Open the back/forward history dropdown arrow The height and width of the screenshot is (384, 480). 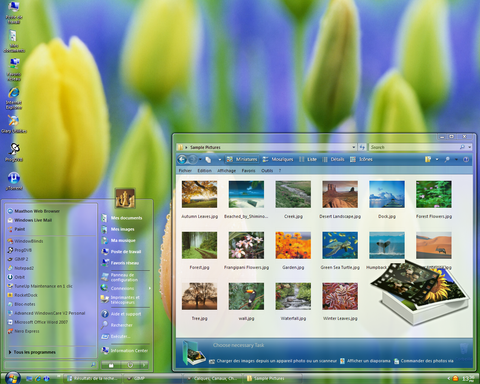click(x=200, y=160)
